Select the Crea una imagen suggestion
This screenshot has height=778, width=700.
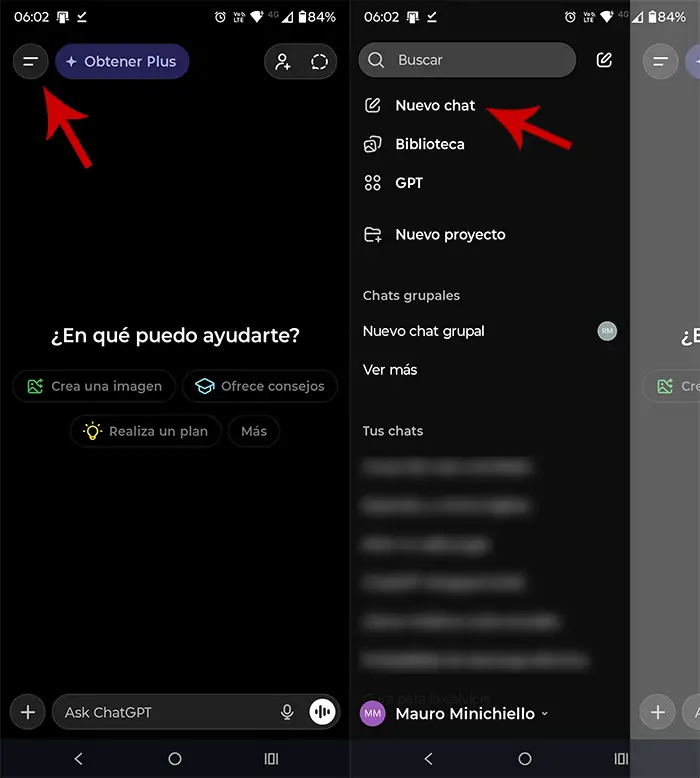[x=94, y=386]
